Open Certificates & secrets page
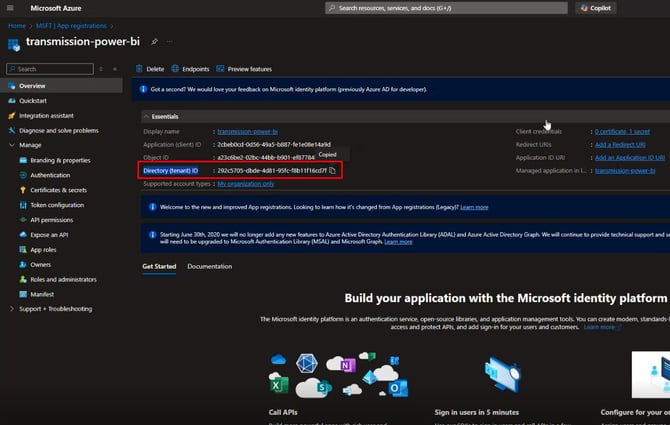The width and height of the screenshot is (670, 425). tap(58, 190)
